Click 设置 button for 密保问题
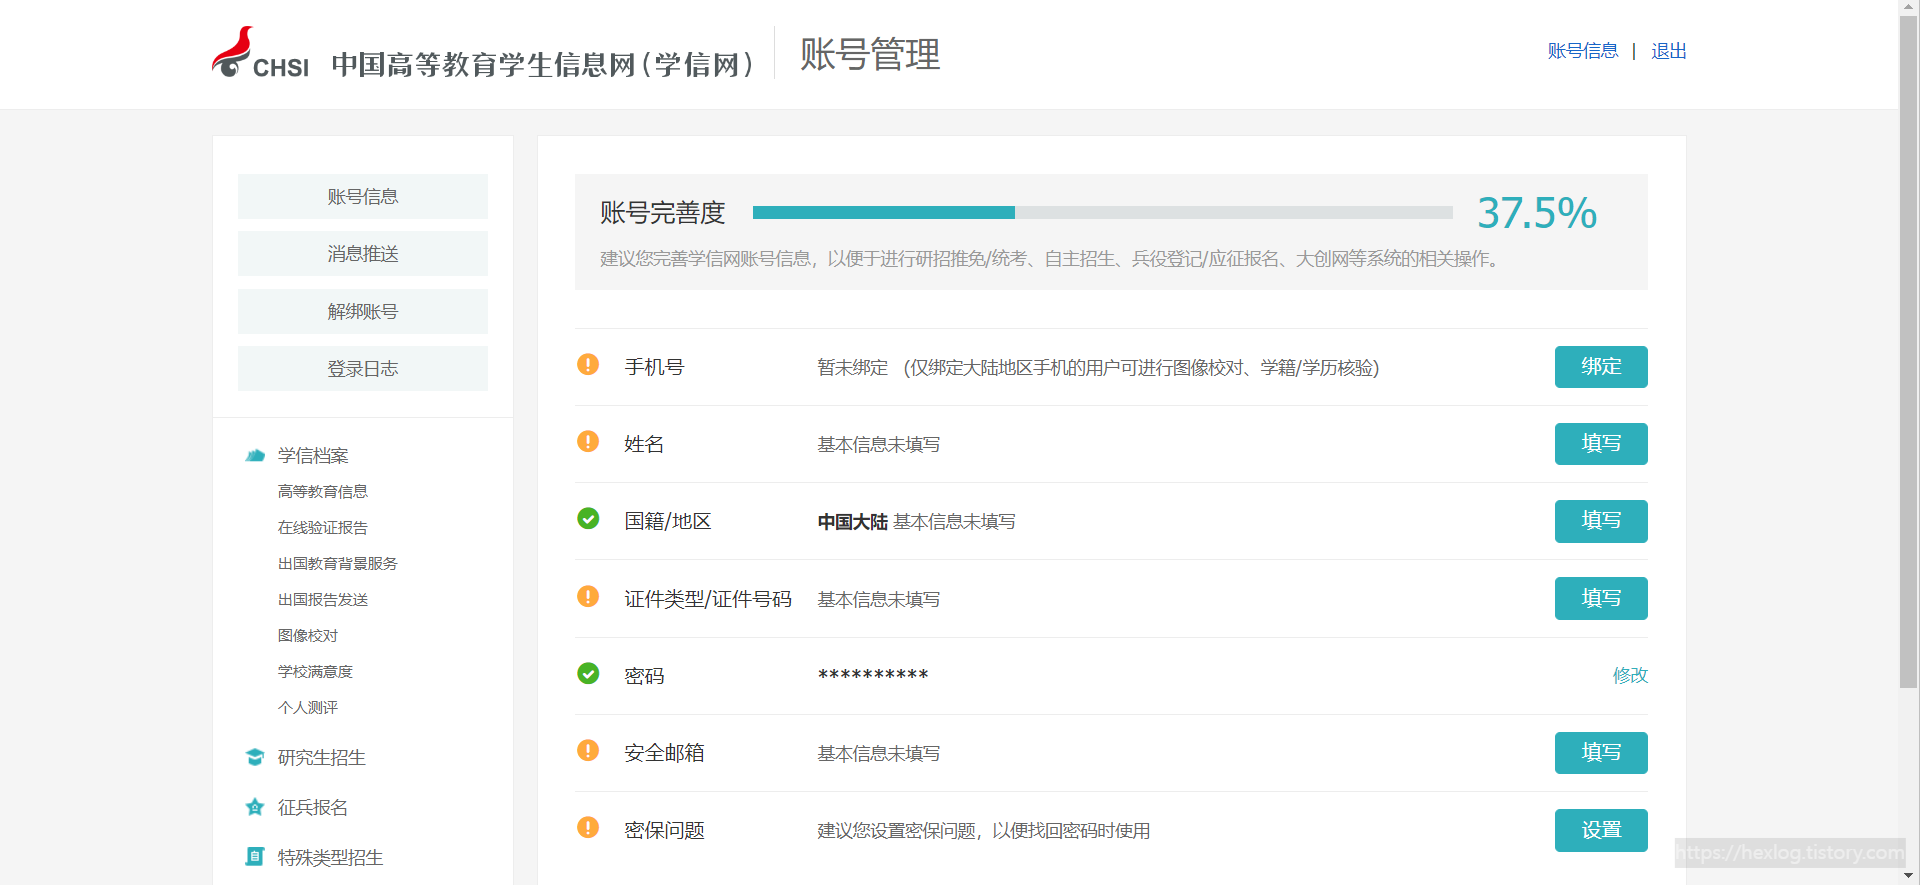The width and height of the screenshot is (1920, 885). point(1601,830)
